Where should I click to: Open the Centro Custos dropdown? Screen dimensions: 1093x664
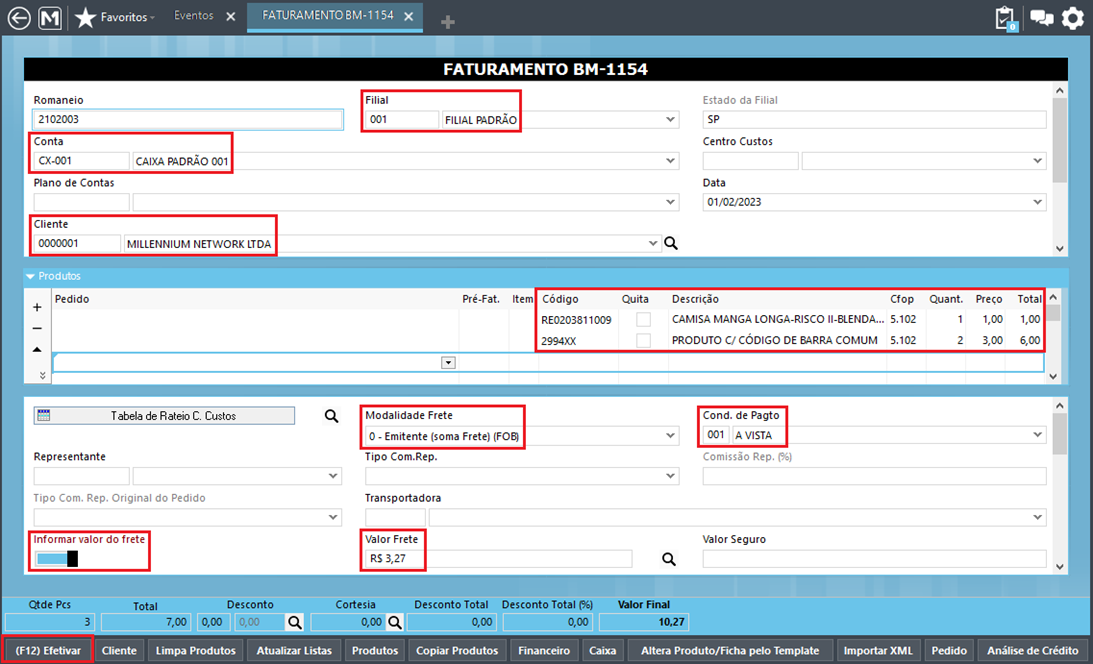[x=1037, y=161]
